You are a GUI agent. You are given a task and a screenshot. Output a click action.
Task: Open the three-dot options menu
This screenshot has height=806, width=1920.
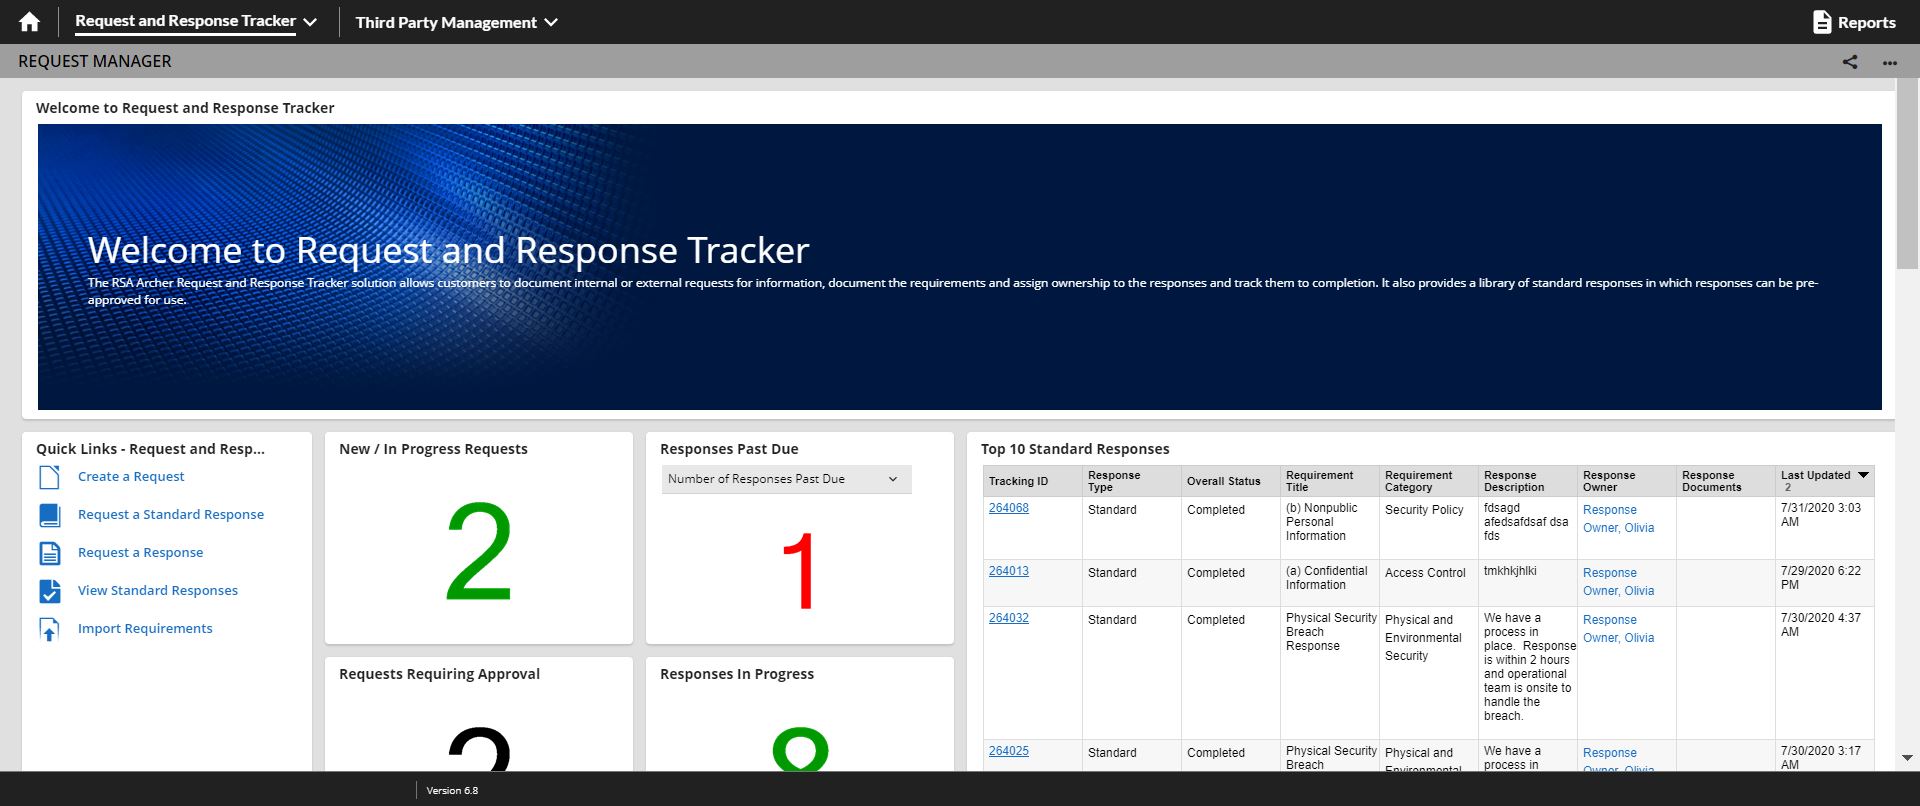coord(1889,62)
